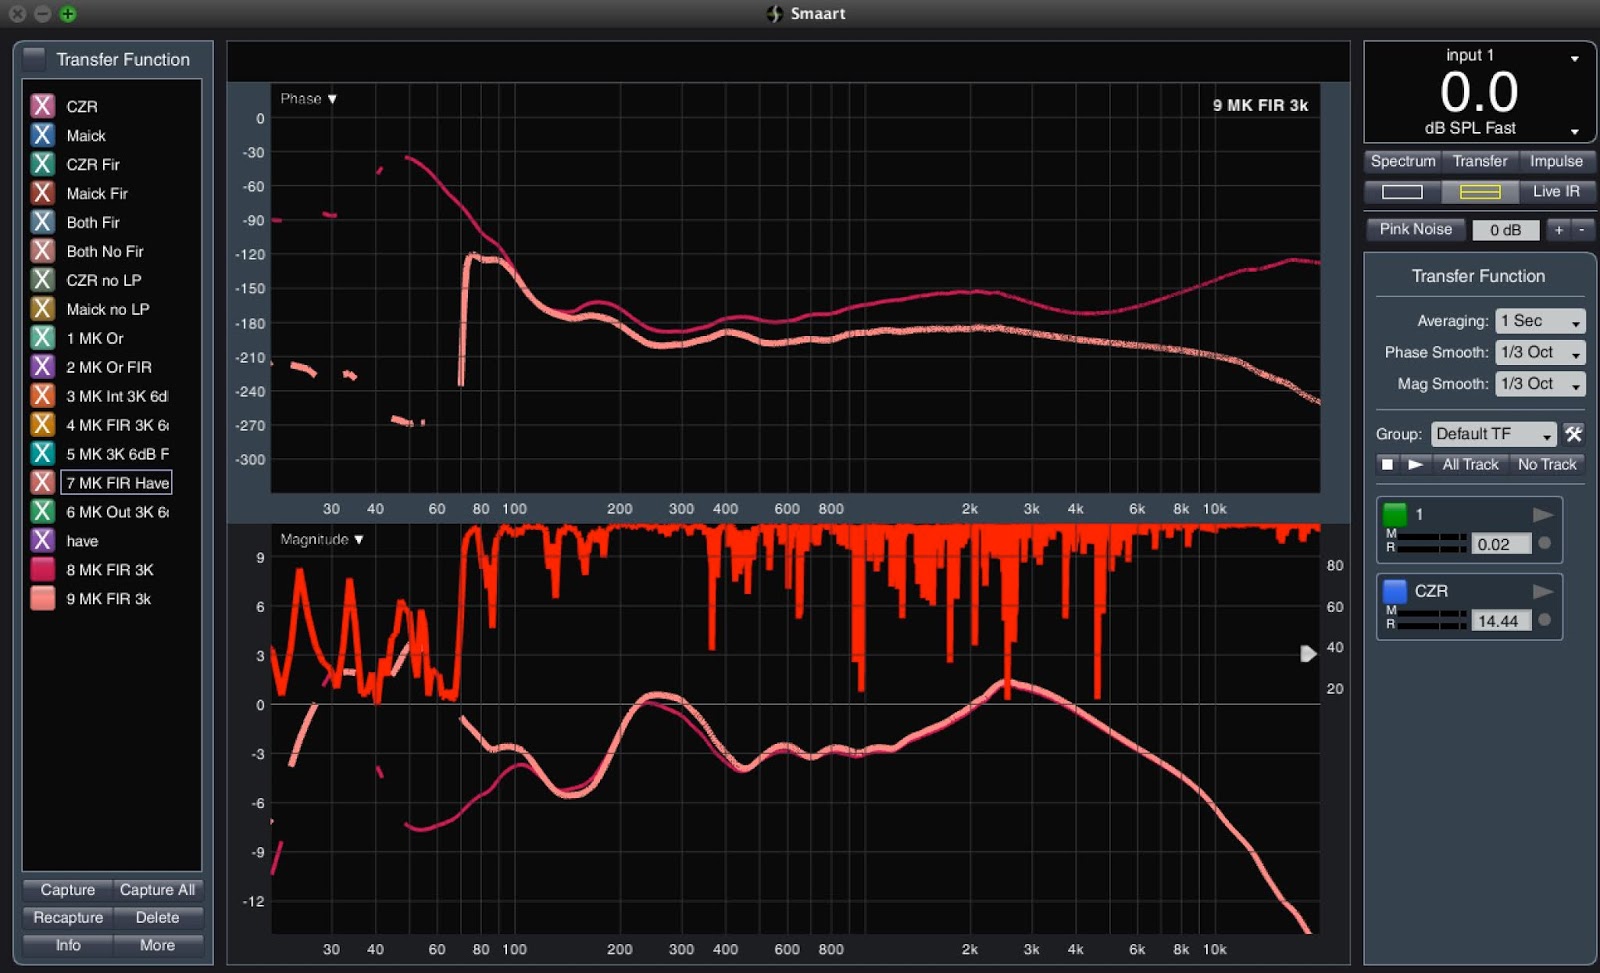Open the Averaging dropdown set to 1 Sec

pos(1540,321)
